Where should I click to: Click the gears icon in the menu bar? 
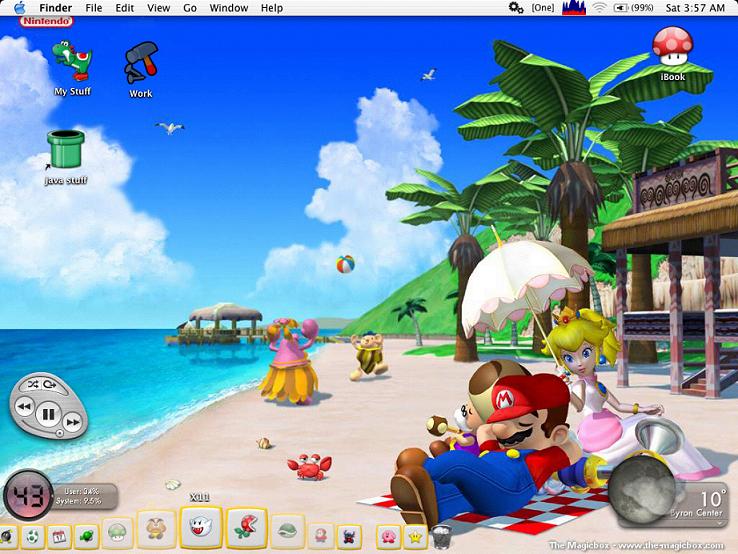point(516,8)
